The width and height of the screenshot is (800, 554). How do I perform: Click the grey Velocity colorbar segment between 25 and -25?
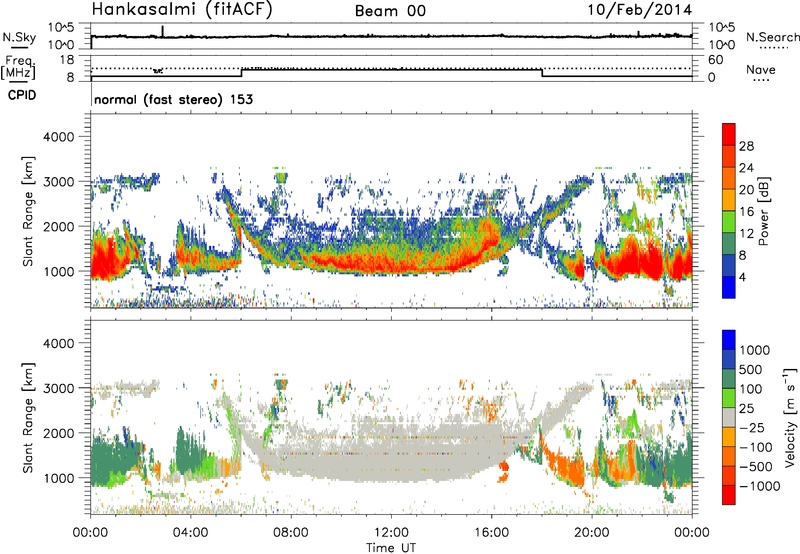point(729,417)
